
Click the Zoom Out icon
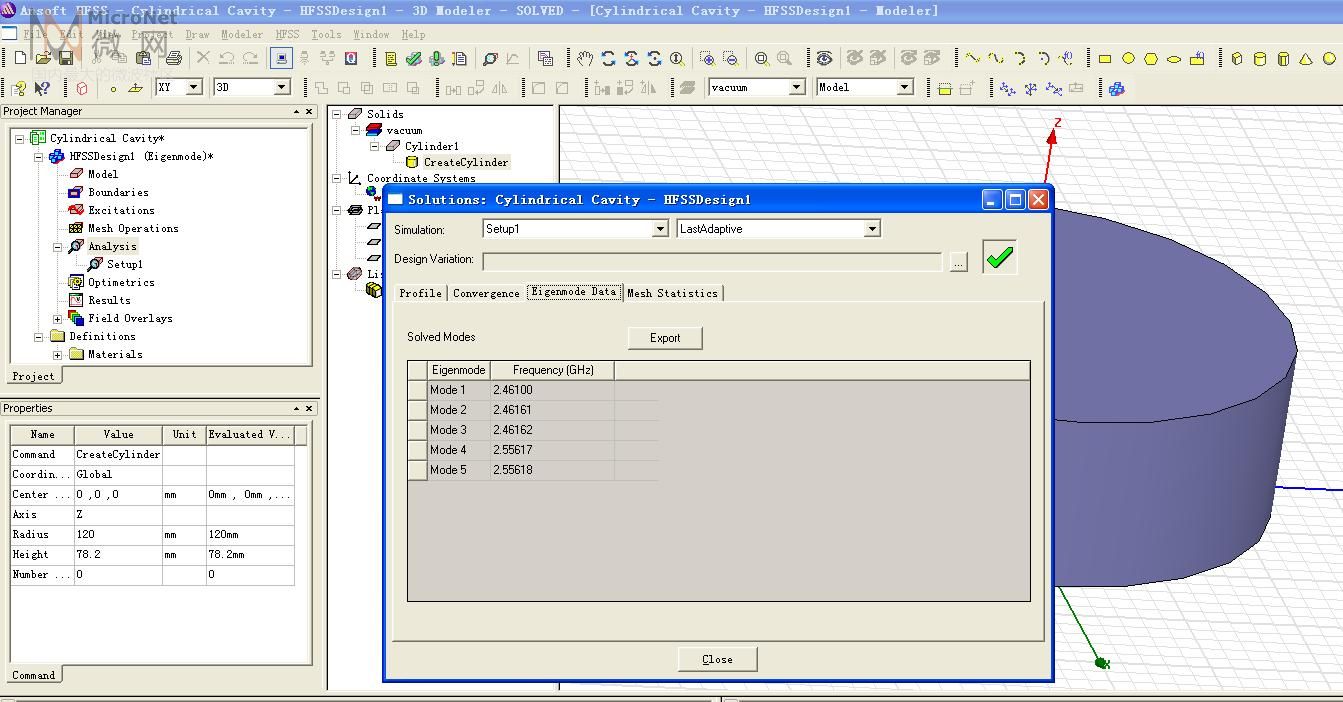point(730,58)
